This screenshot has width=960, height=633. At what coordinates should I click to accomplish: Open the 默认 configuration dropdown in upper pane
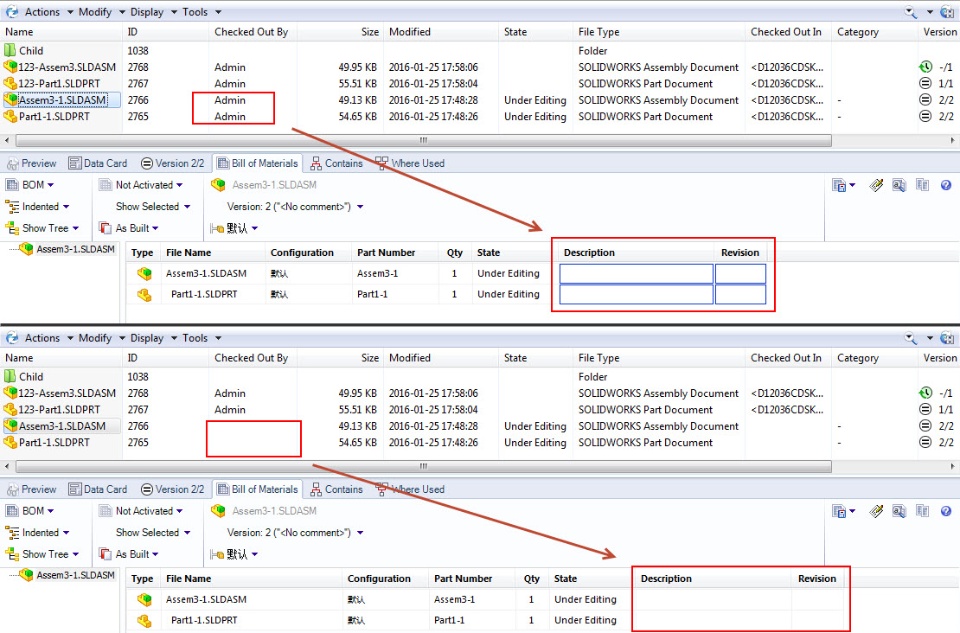tap(234, 228)
